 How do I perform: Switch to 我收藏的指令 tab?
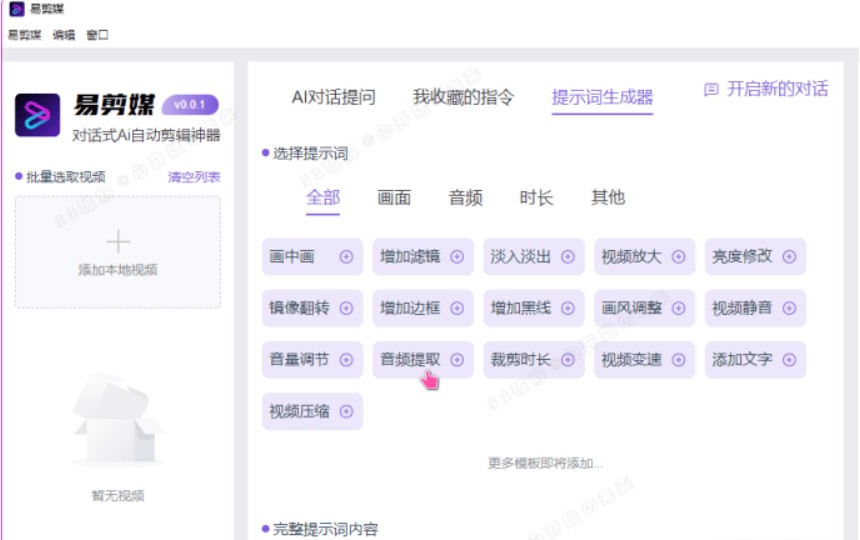point(463,97)
